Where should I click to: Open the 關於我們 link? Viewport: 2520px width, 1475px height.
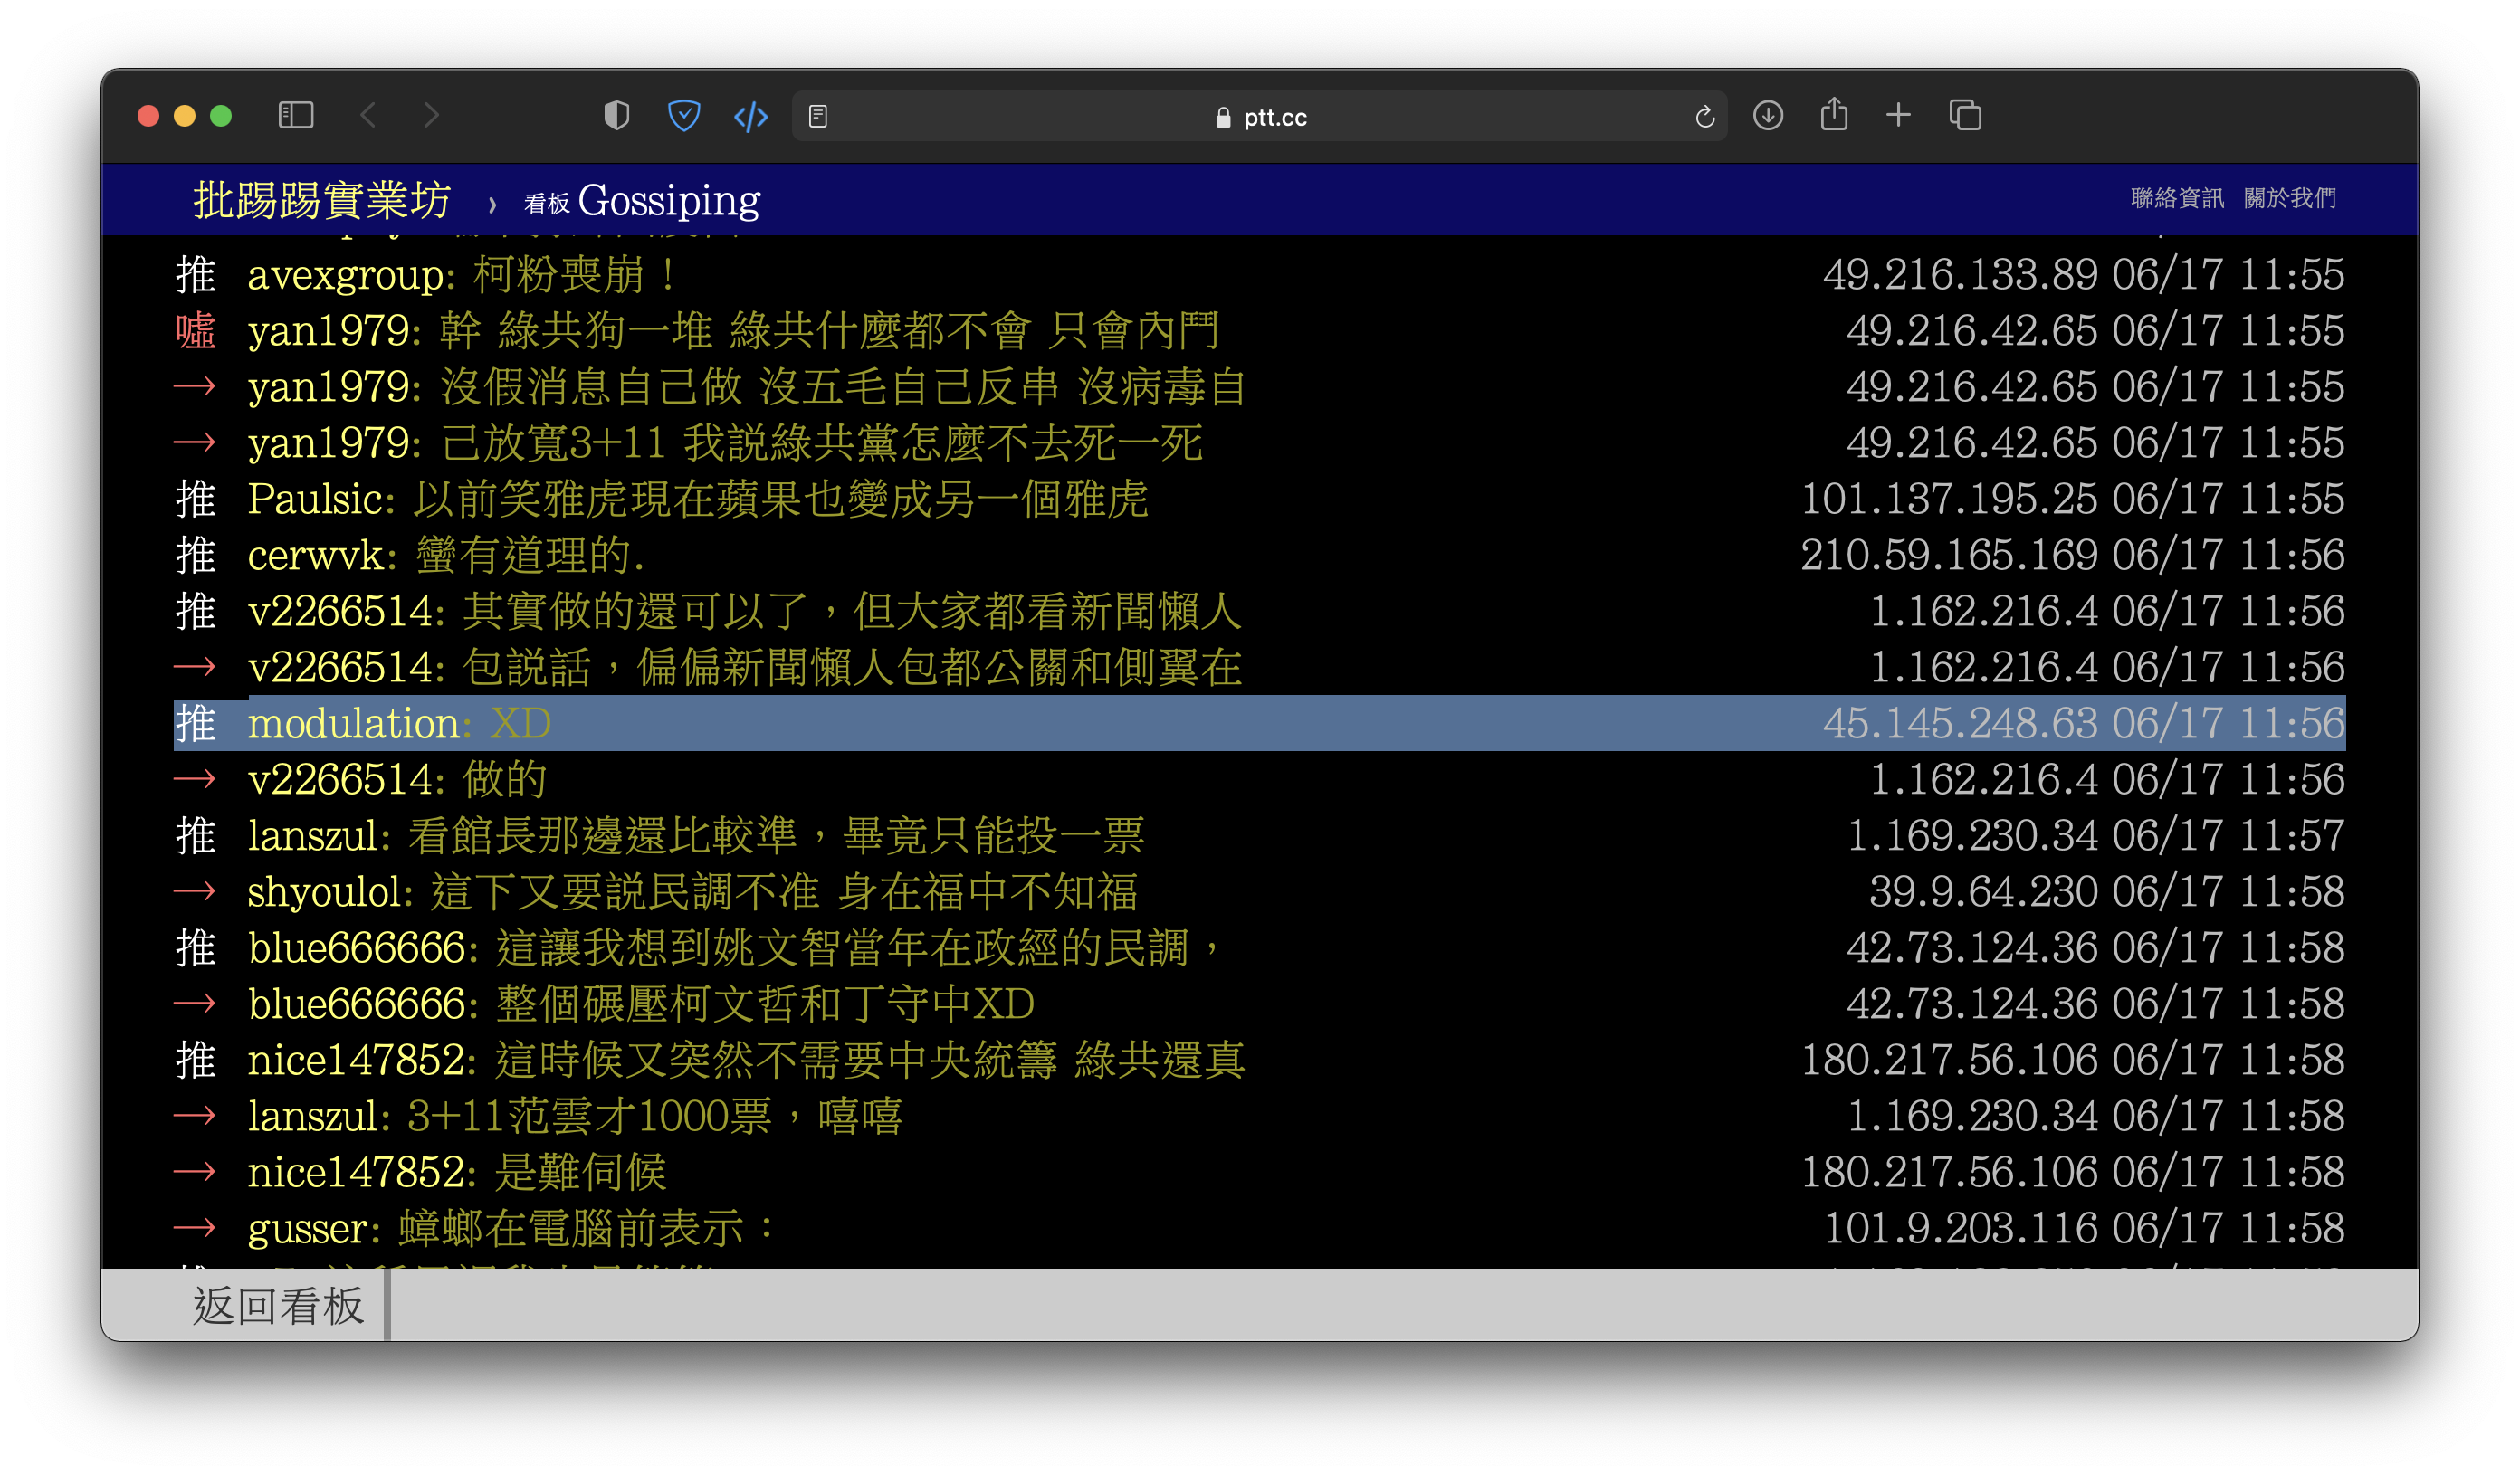(2288, 198)
